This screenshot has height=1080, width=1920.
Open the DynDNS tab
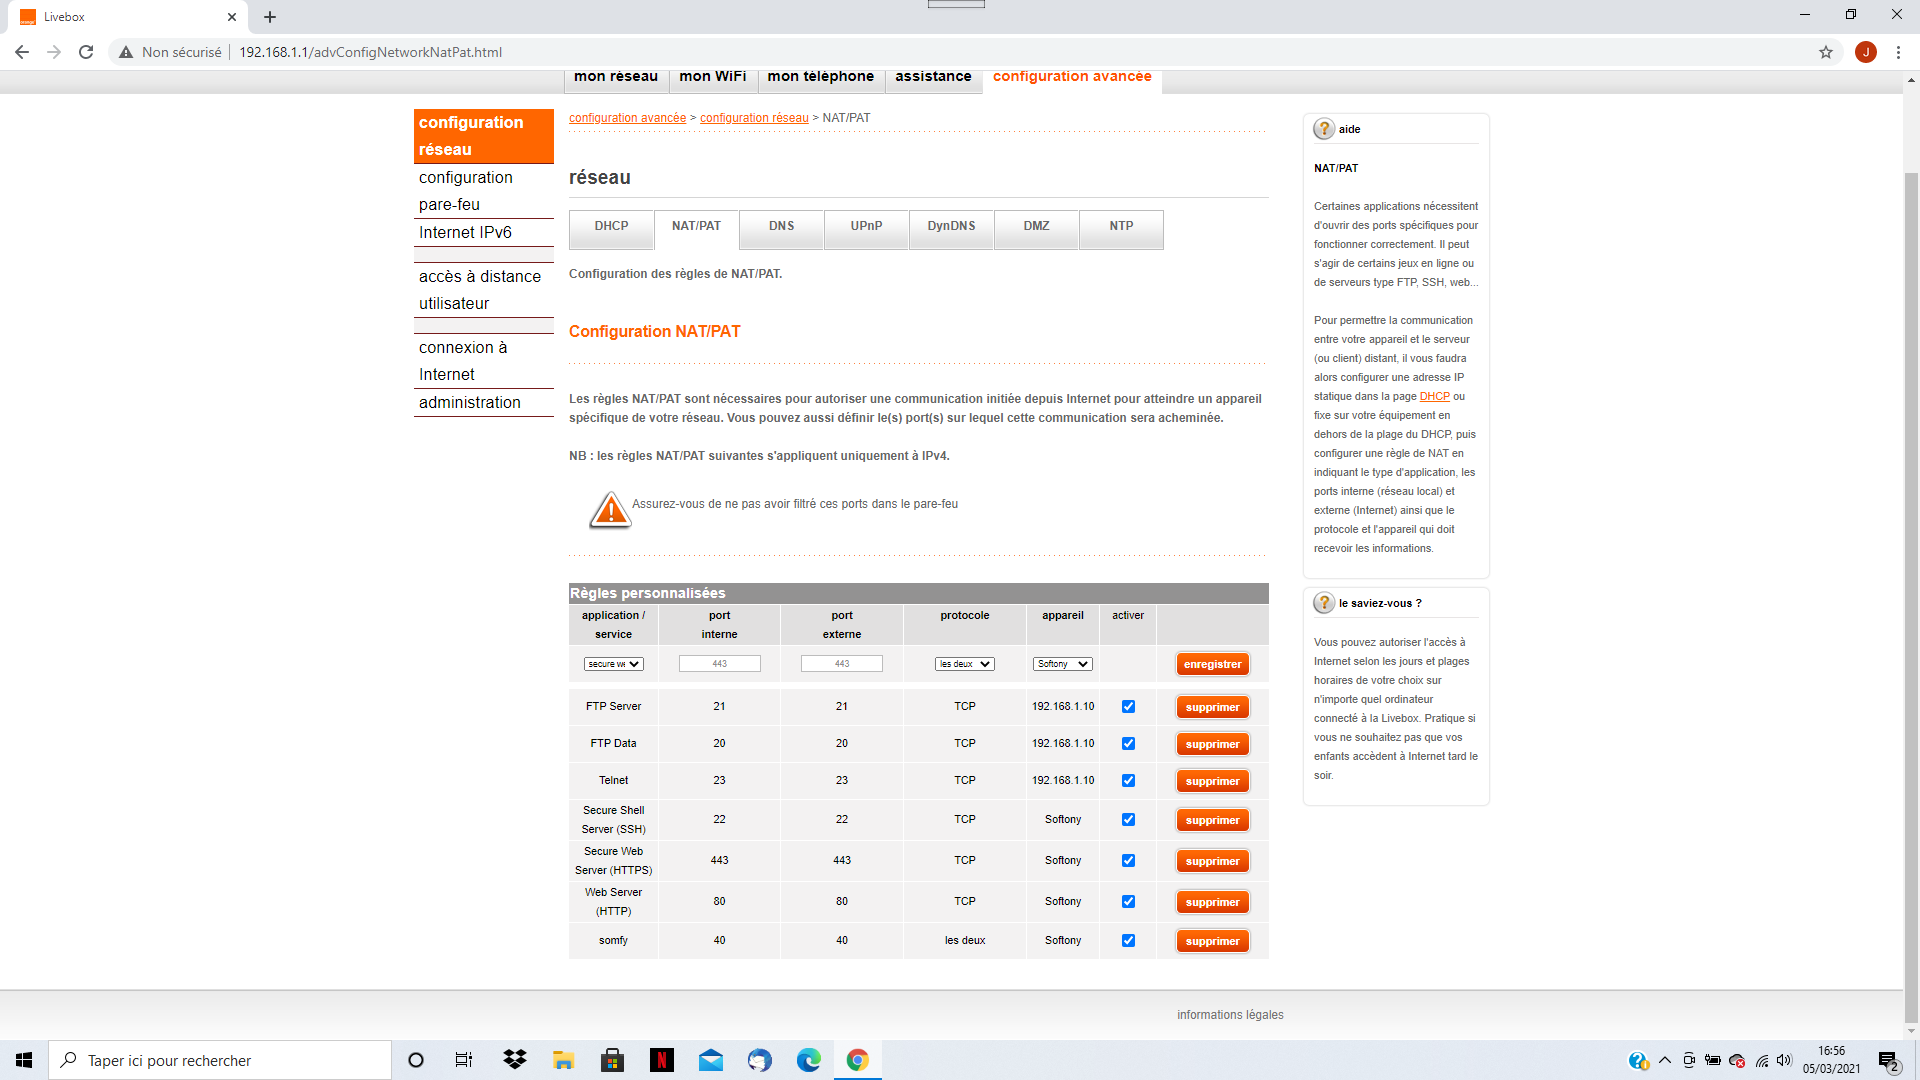tap(951, 227)
